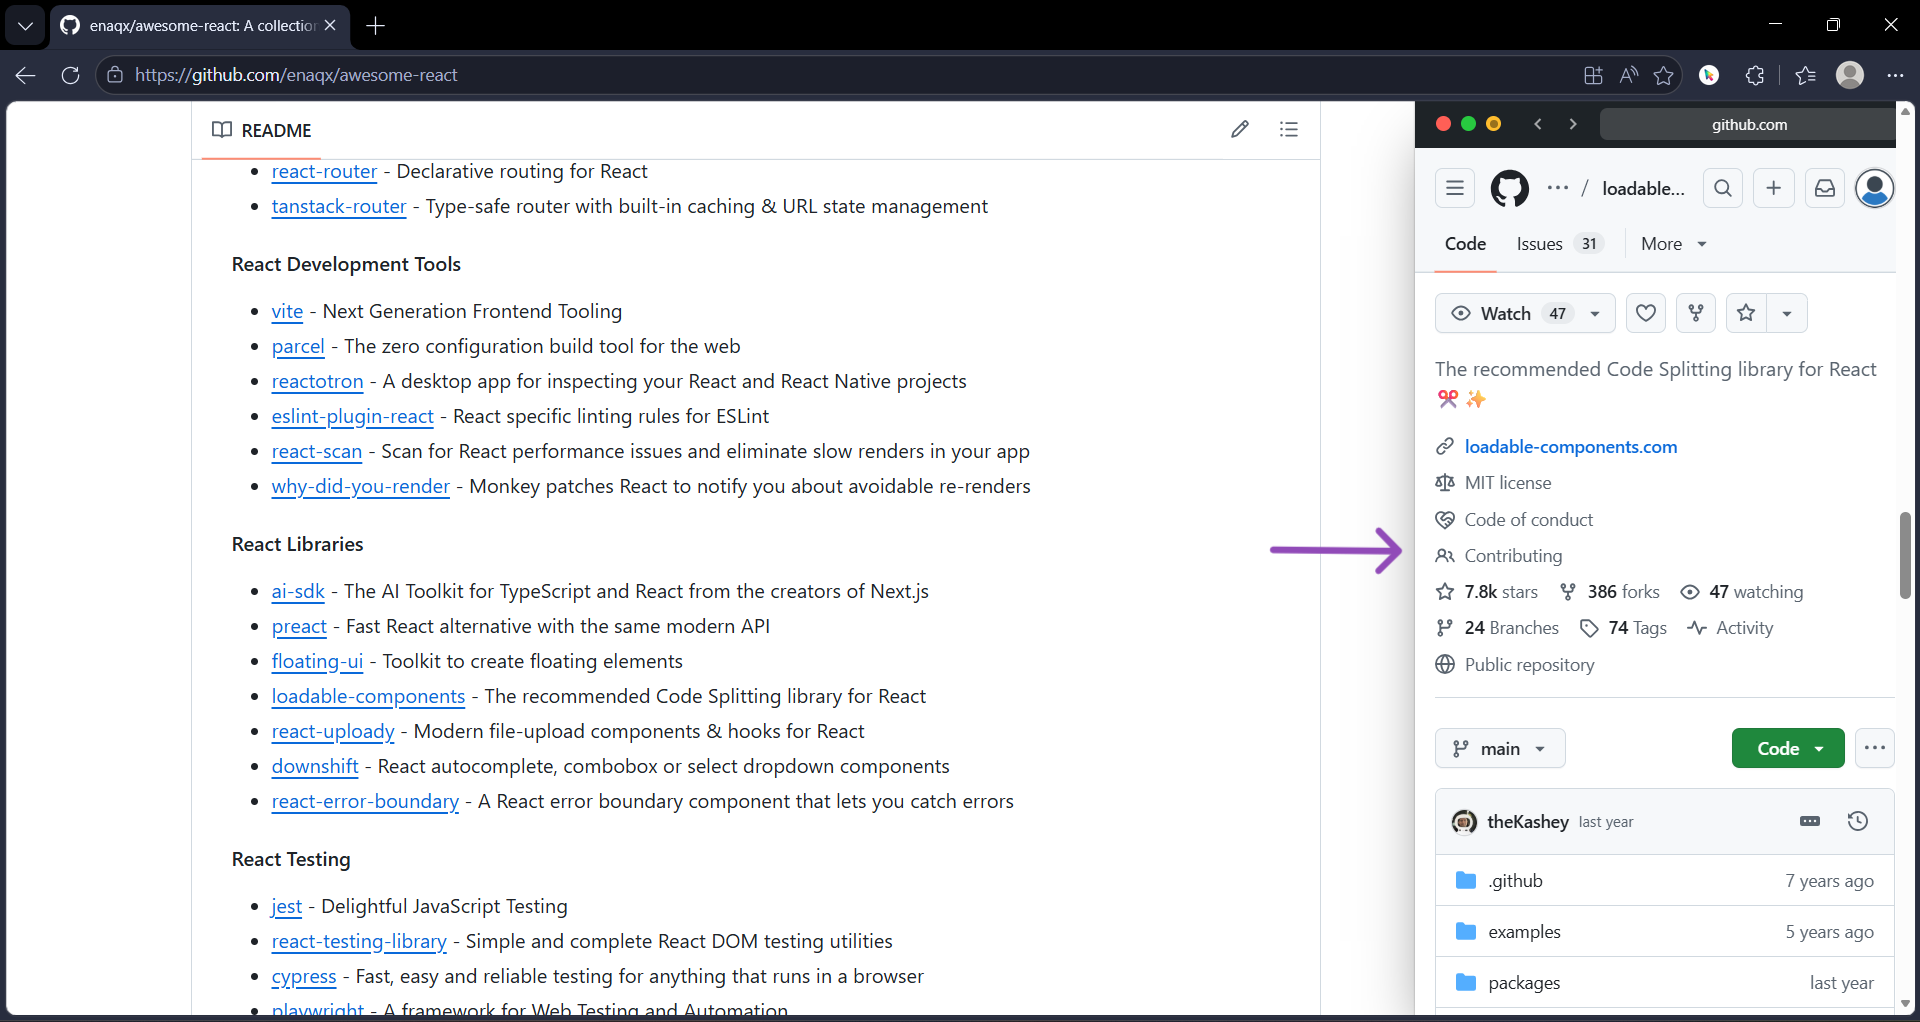Viewport: 1920px width, 1022px height.
Task: Open the loadable-components link in README
Action: pos(368,696)
